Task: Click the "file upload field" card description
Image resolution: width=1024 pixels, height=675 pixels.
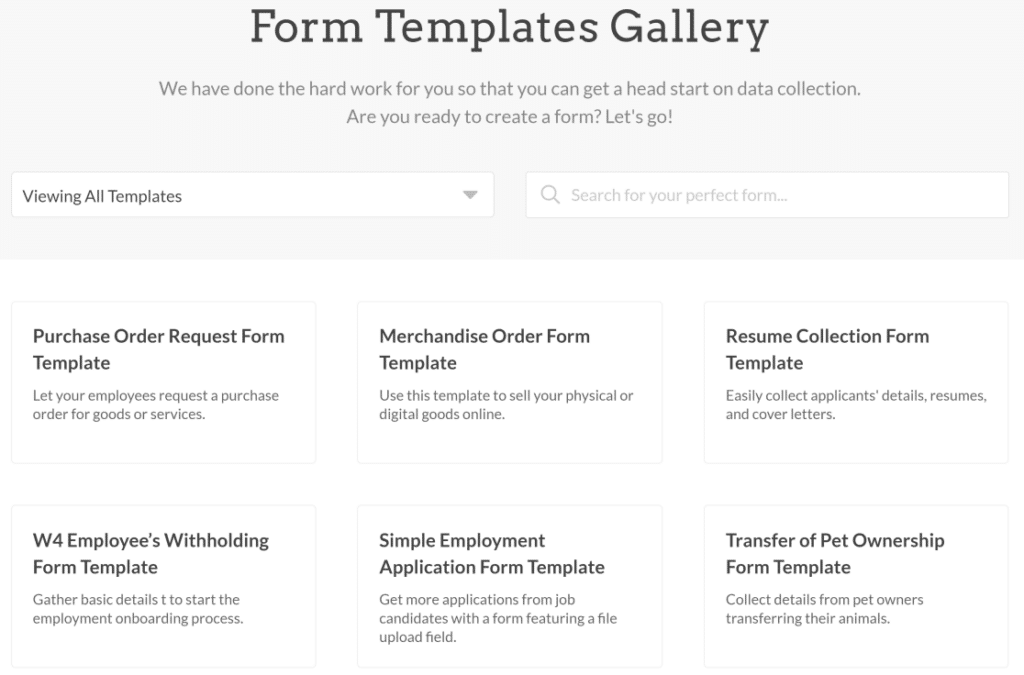Action: pyautogui.click(x=498, y=618)
